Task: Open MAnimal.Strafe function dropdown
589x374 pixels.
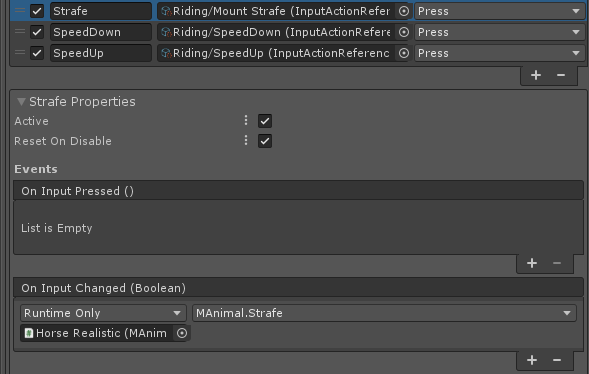Action: [384, 313]
